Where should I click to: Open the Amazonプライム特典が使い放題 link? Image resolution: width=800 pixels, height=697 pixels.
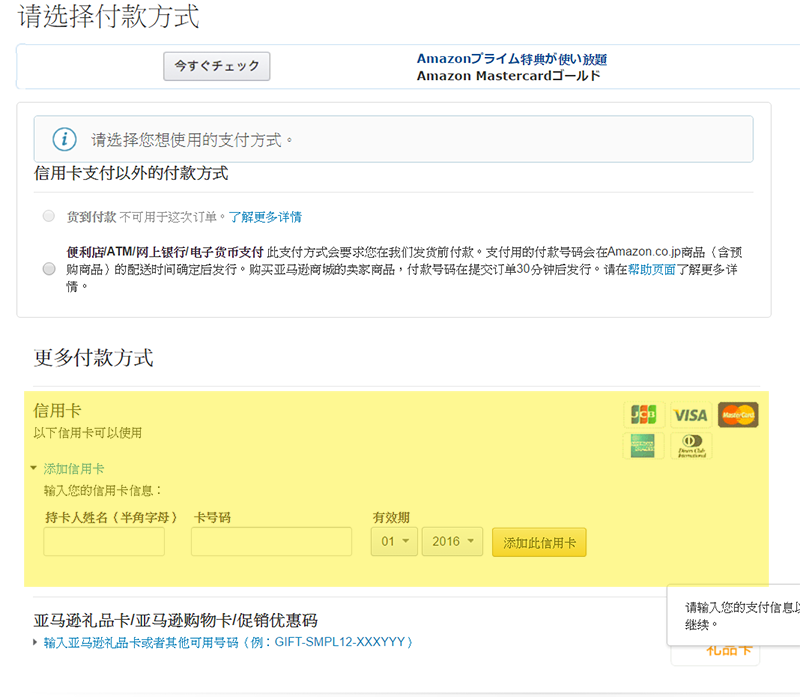point(512,59)
